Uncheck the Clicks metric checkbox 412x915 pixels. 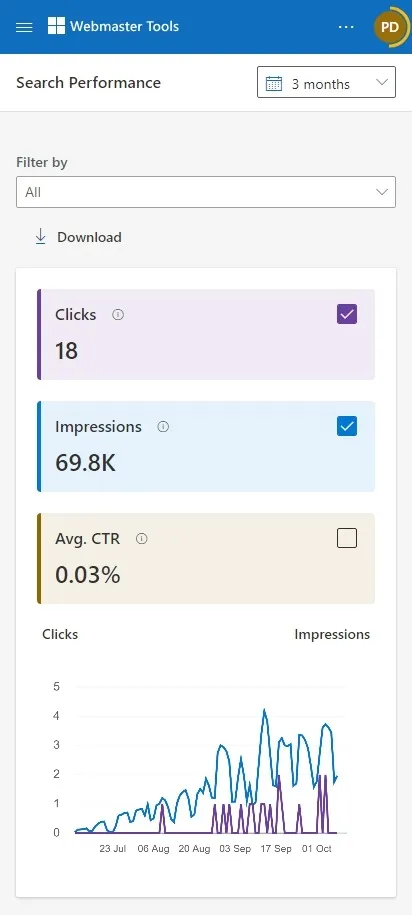point(347,315)
